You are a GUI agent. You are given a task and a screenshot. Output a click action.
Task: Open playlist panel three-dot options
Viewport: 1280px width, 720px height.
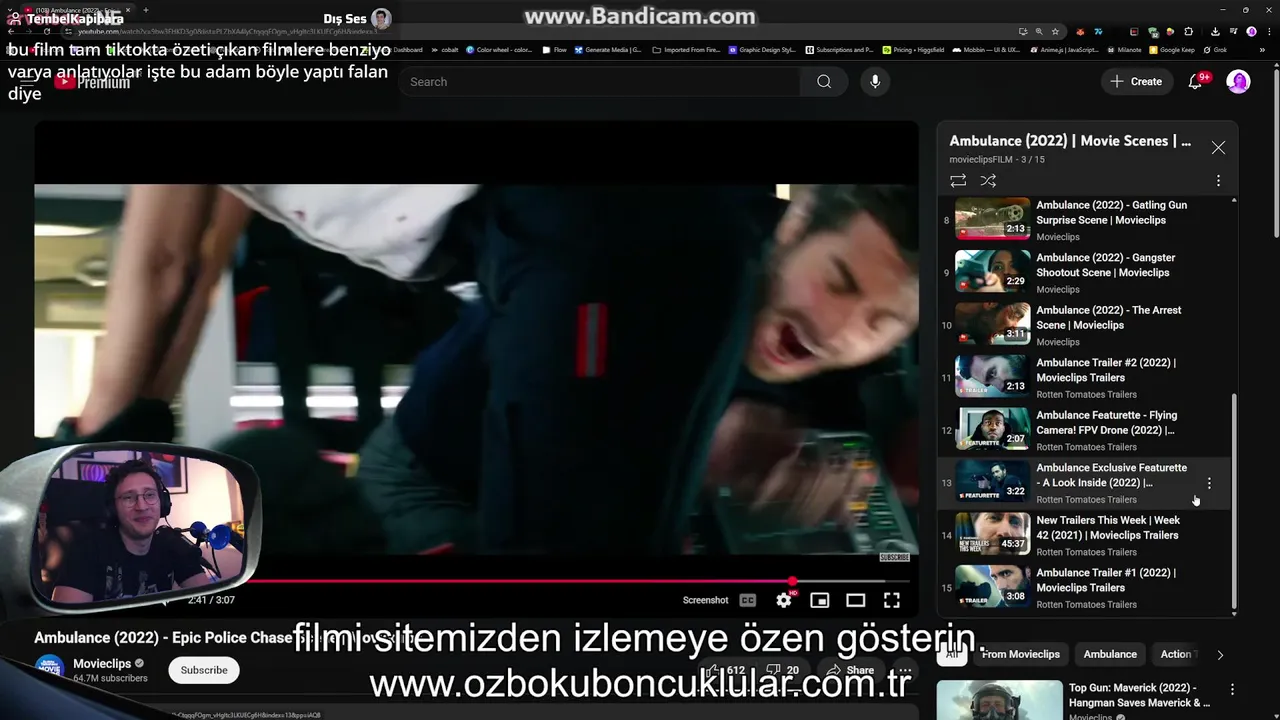(1218, 181)
